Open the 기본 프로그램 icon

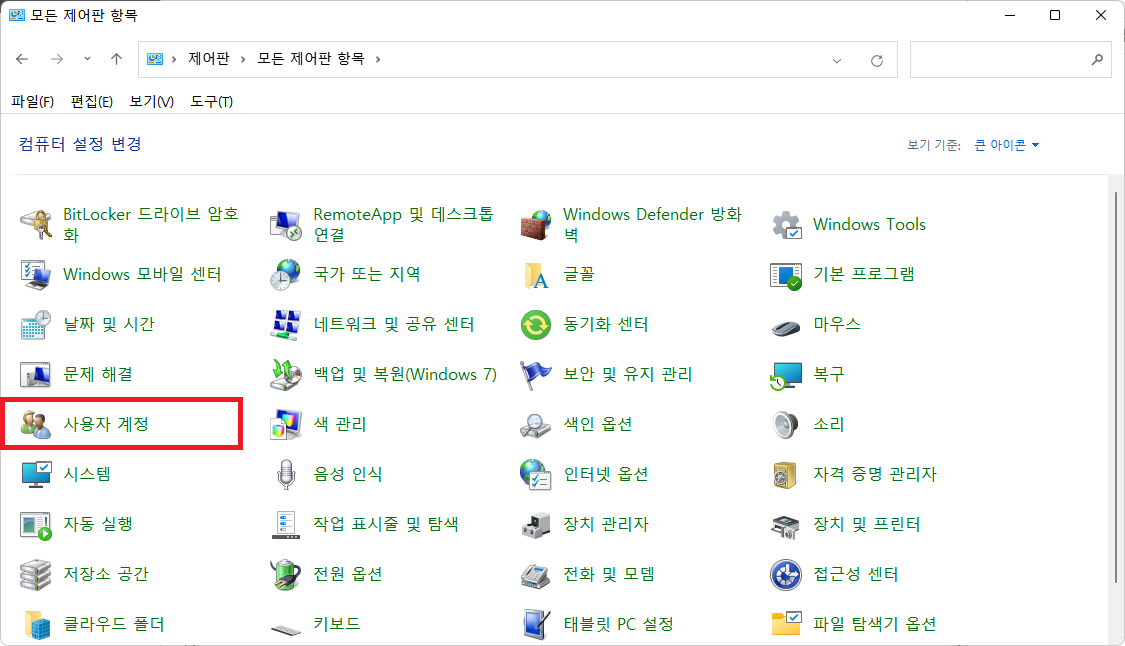coord(786,275)
